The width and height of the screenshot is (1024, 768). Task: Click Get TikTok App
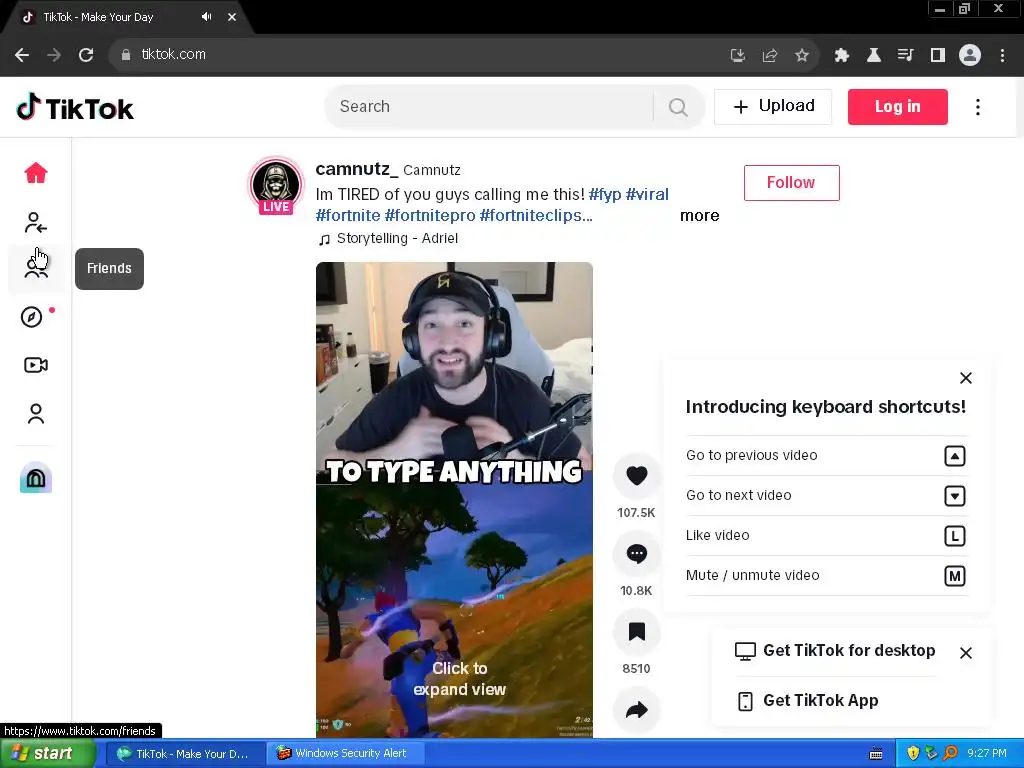click(x=807, y=701)
